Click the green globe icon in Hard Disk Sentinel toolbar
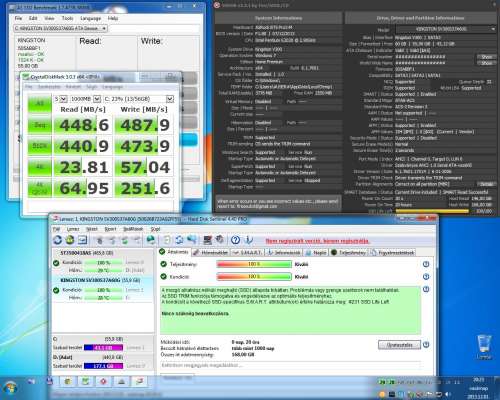The image size is (500, 400). coord(70,240)
